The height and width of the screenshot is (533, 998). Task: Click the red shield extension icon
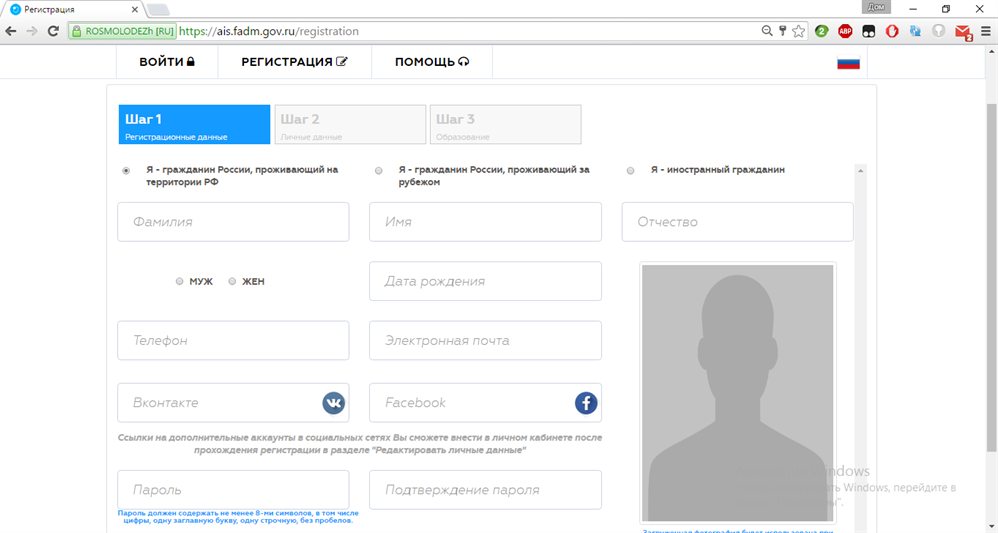[x=892, y=31]
